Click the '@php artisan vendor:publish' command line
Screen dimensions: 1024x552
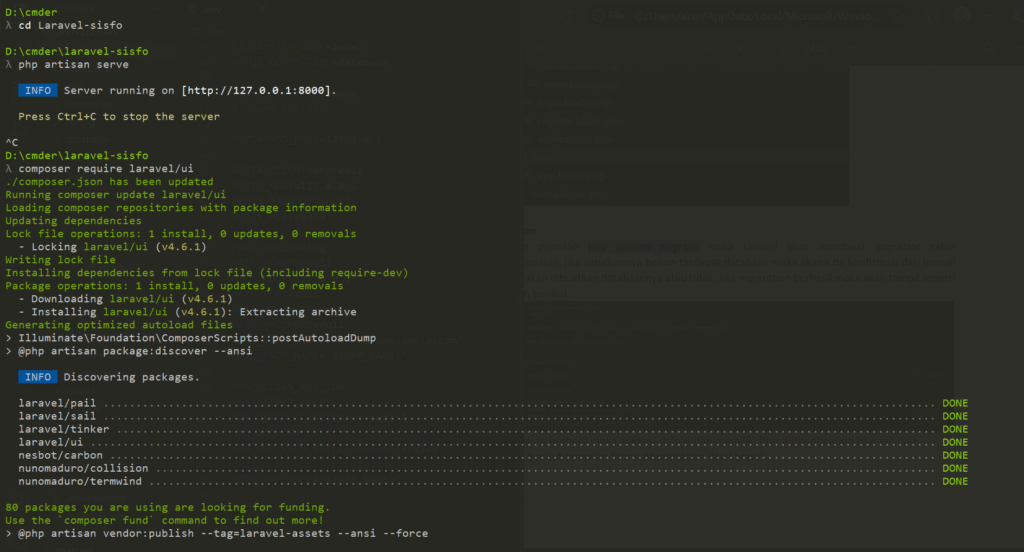pyautogui.click(x=222, y=533)
